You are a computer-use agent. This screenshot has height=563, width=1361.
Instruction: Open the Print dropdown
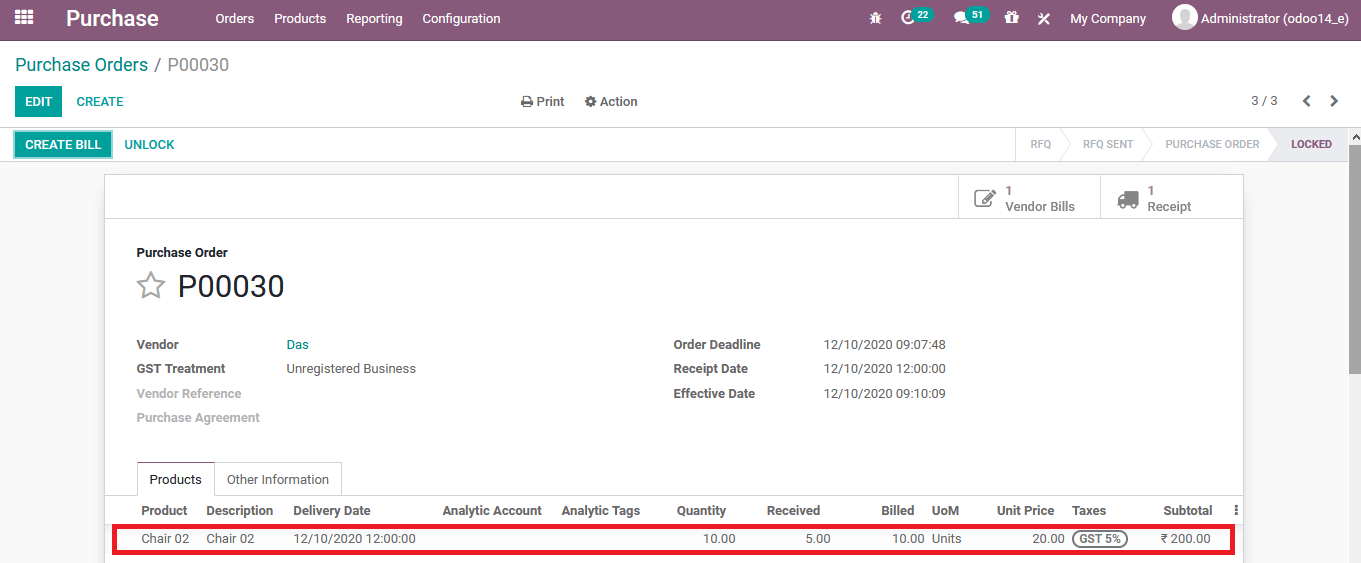click(542, 101)
